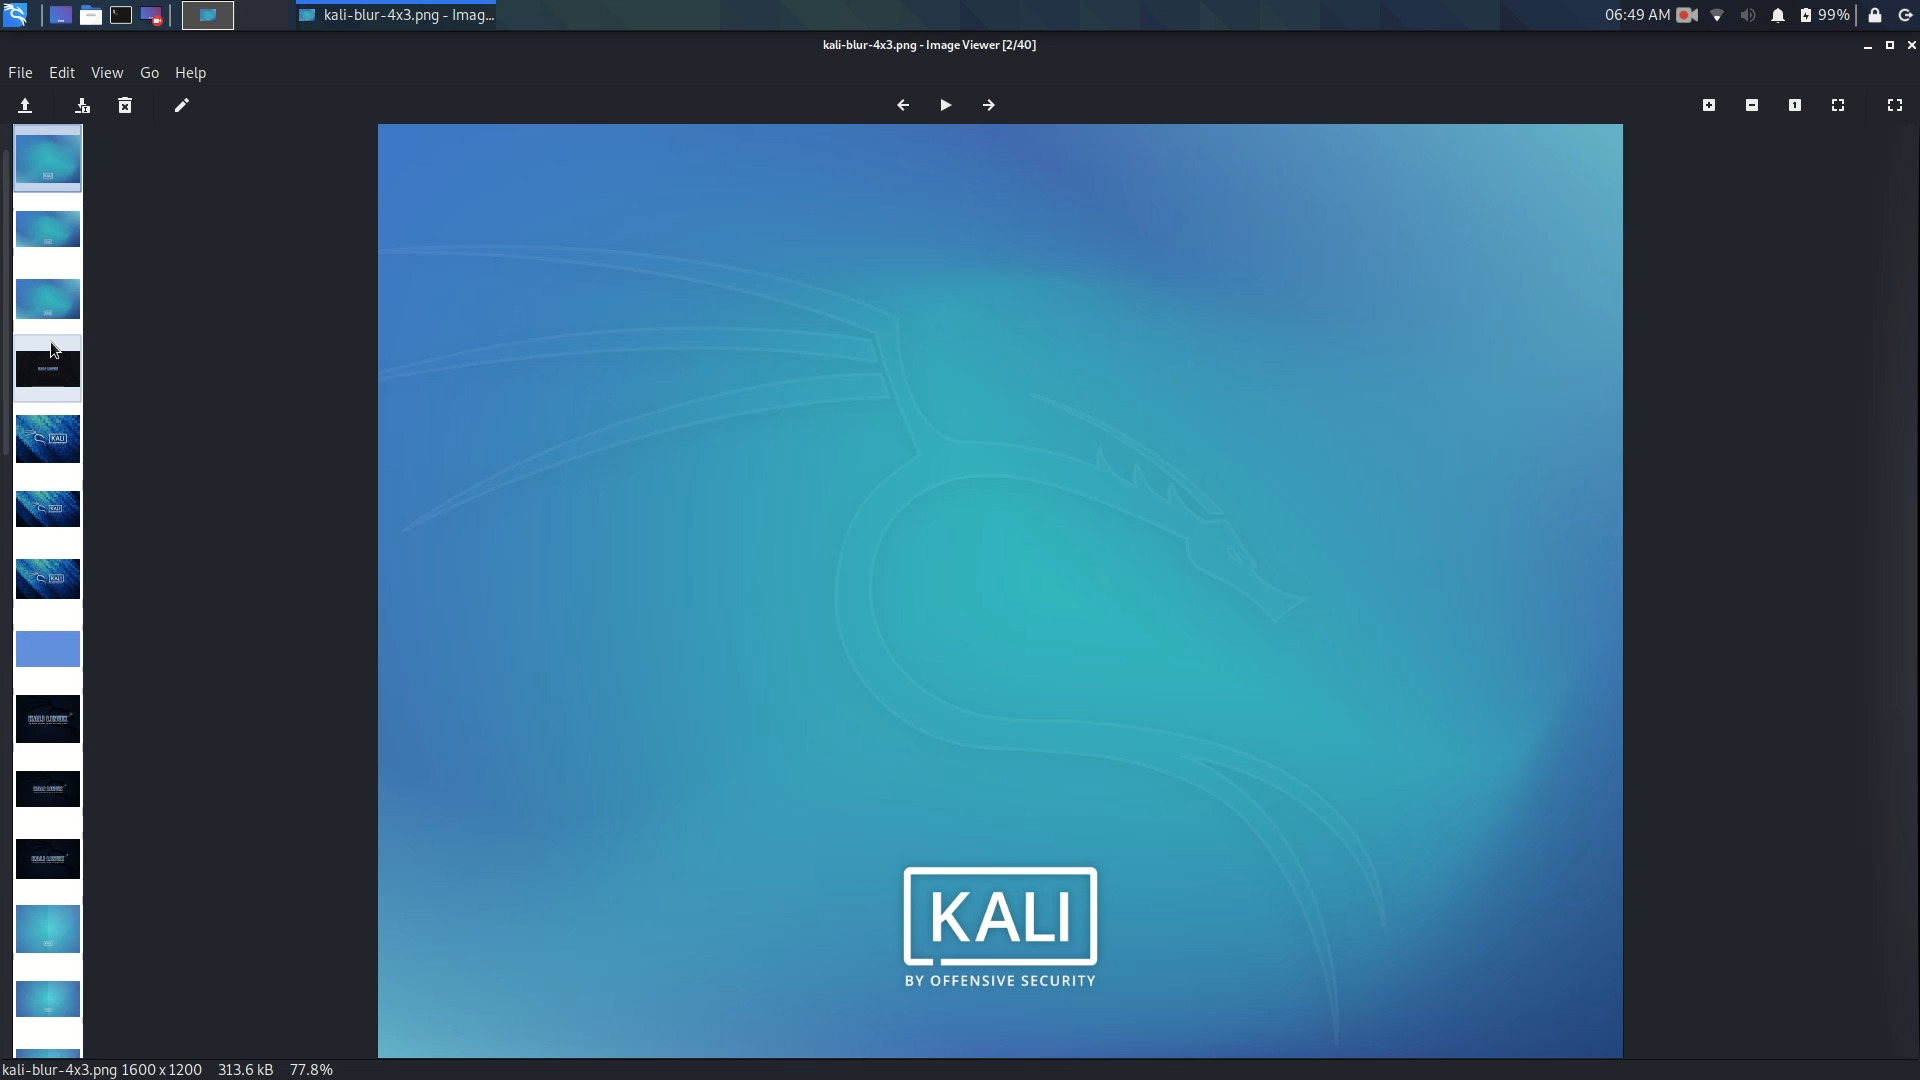The height and width of the screenshot is (1080, 1920).
Task: Launch the terminal emulator from the panel
Action: [121, 15]
